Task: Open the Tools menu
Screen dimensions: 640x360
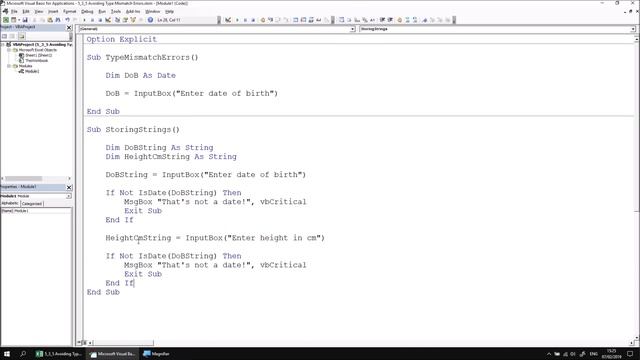Action: click(116, 11)
